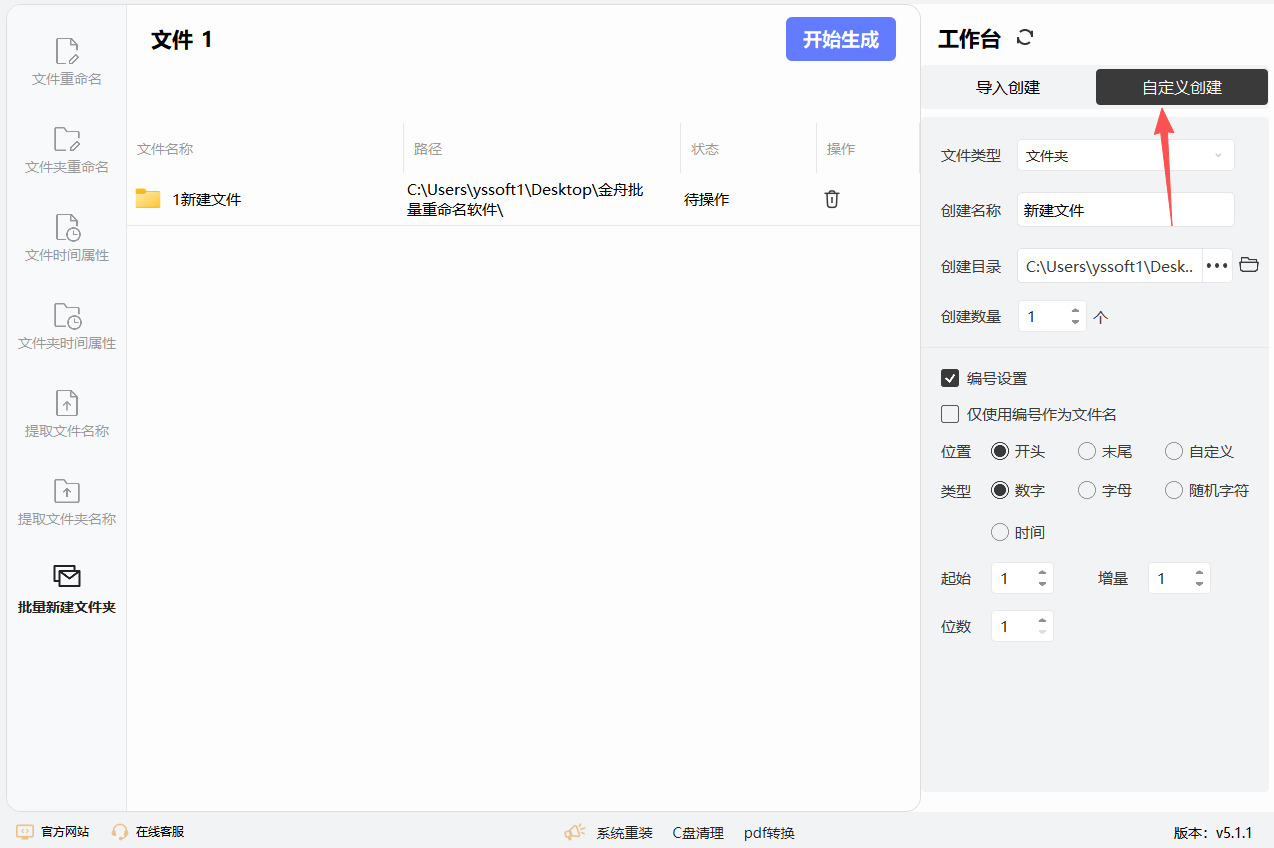Click the 官方网站 monitor icon

point(25,832)
